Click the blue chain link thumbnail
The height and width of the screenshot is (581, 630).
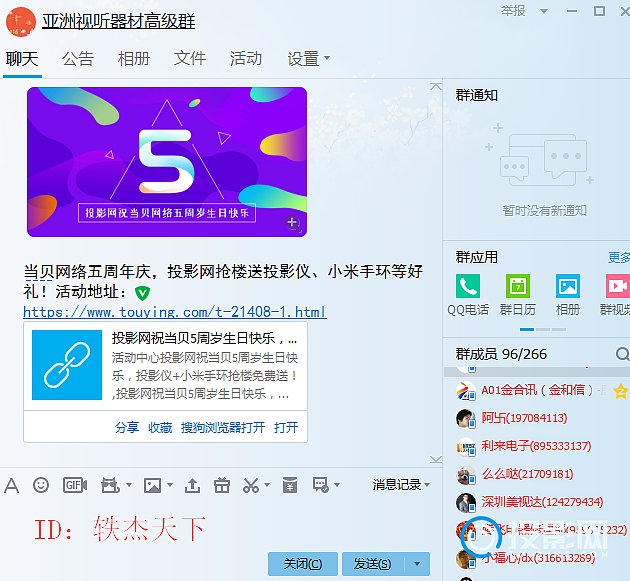tap(67, 365)
